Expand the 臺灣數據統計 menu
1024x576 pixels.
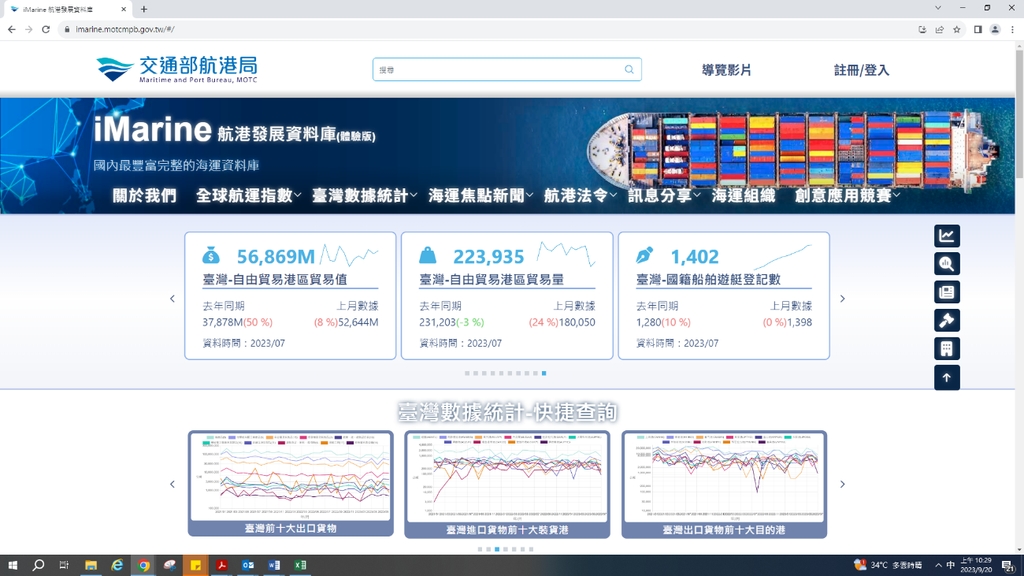(364, 195)
